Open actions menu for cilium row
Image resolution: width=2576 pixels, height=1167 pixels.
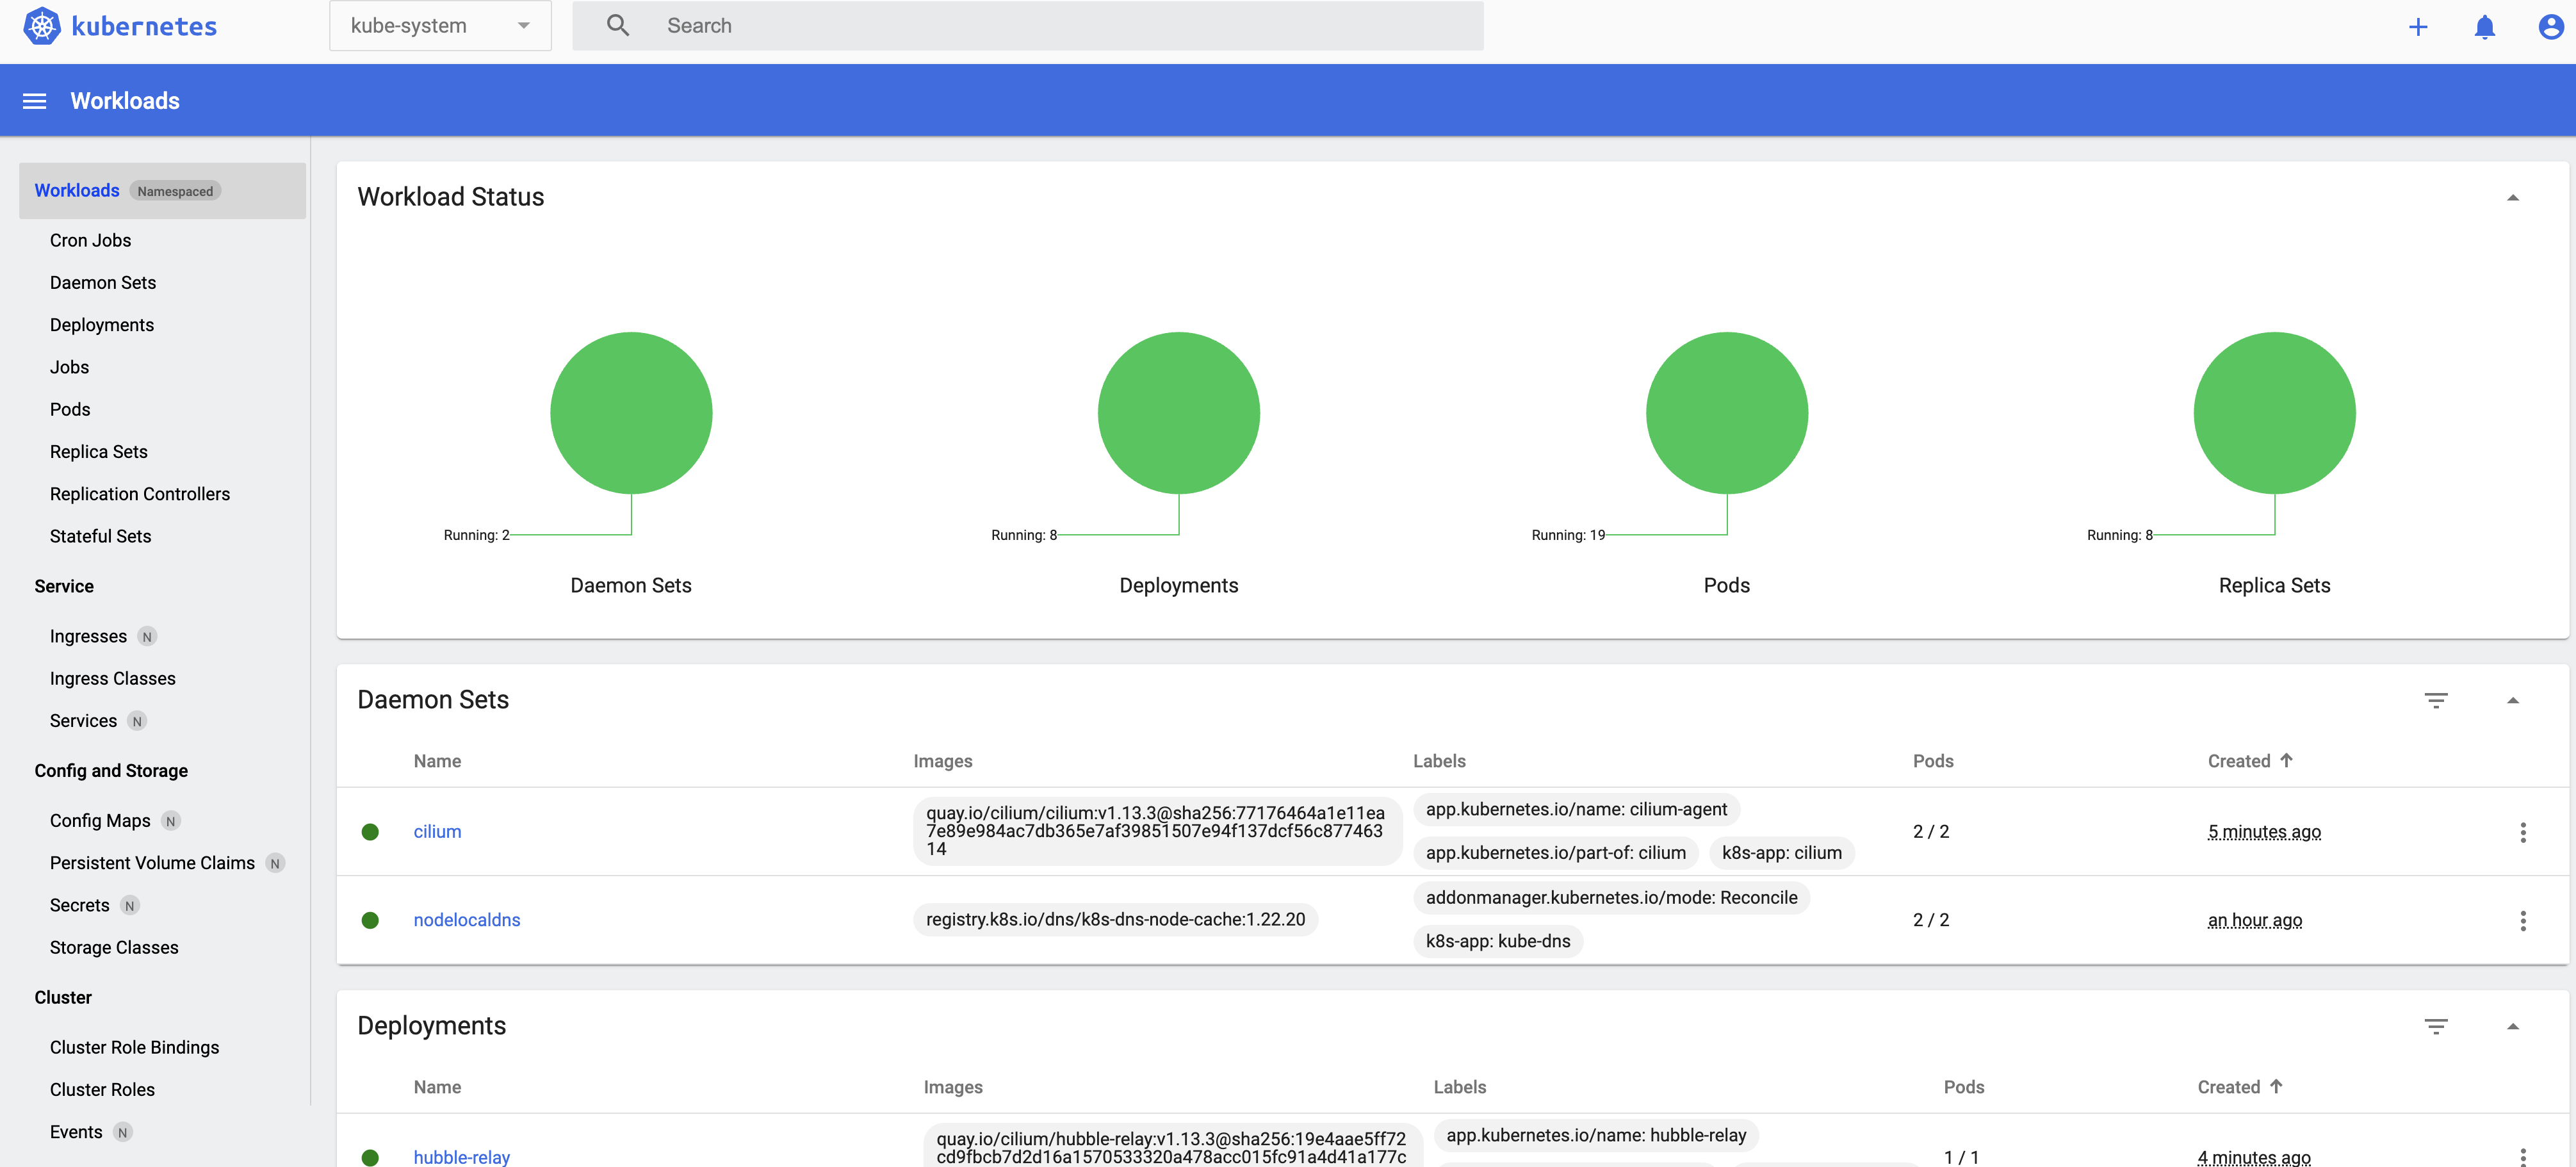2523,832
